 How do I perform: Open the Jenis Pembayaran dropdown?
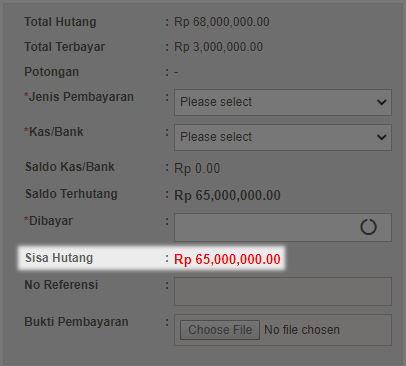coord(283,102)
